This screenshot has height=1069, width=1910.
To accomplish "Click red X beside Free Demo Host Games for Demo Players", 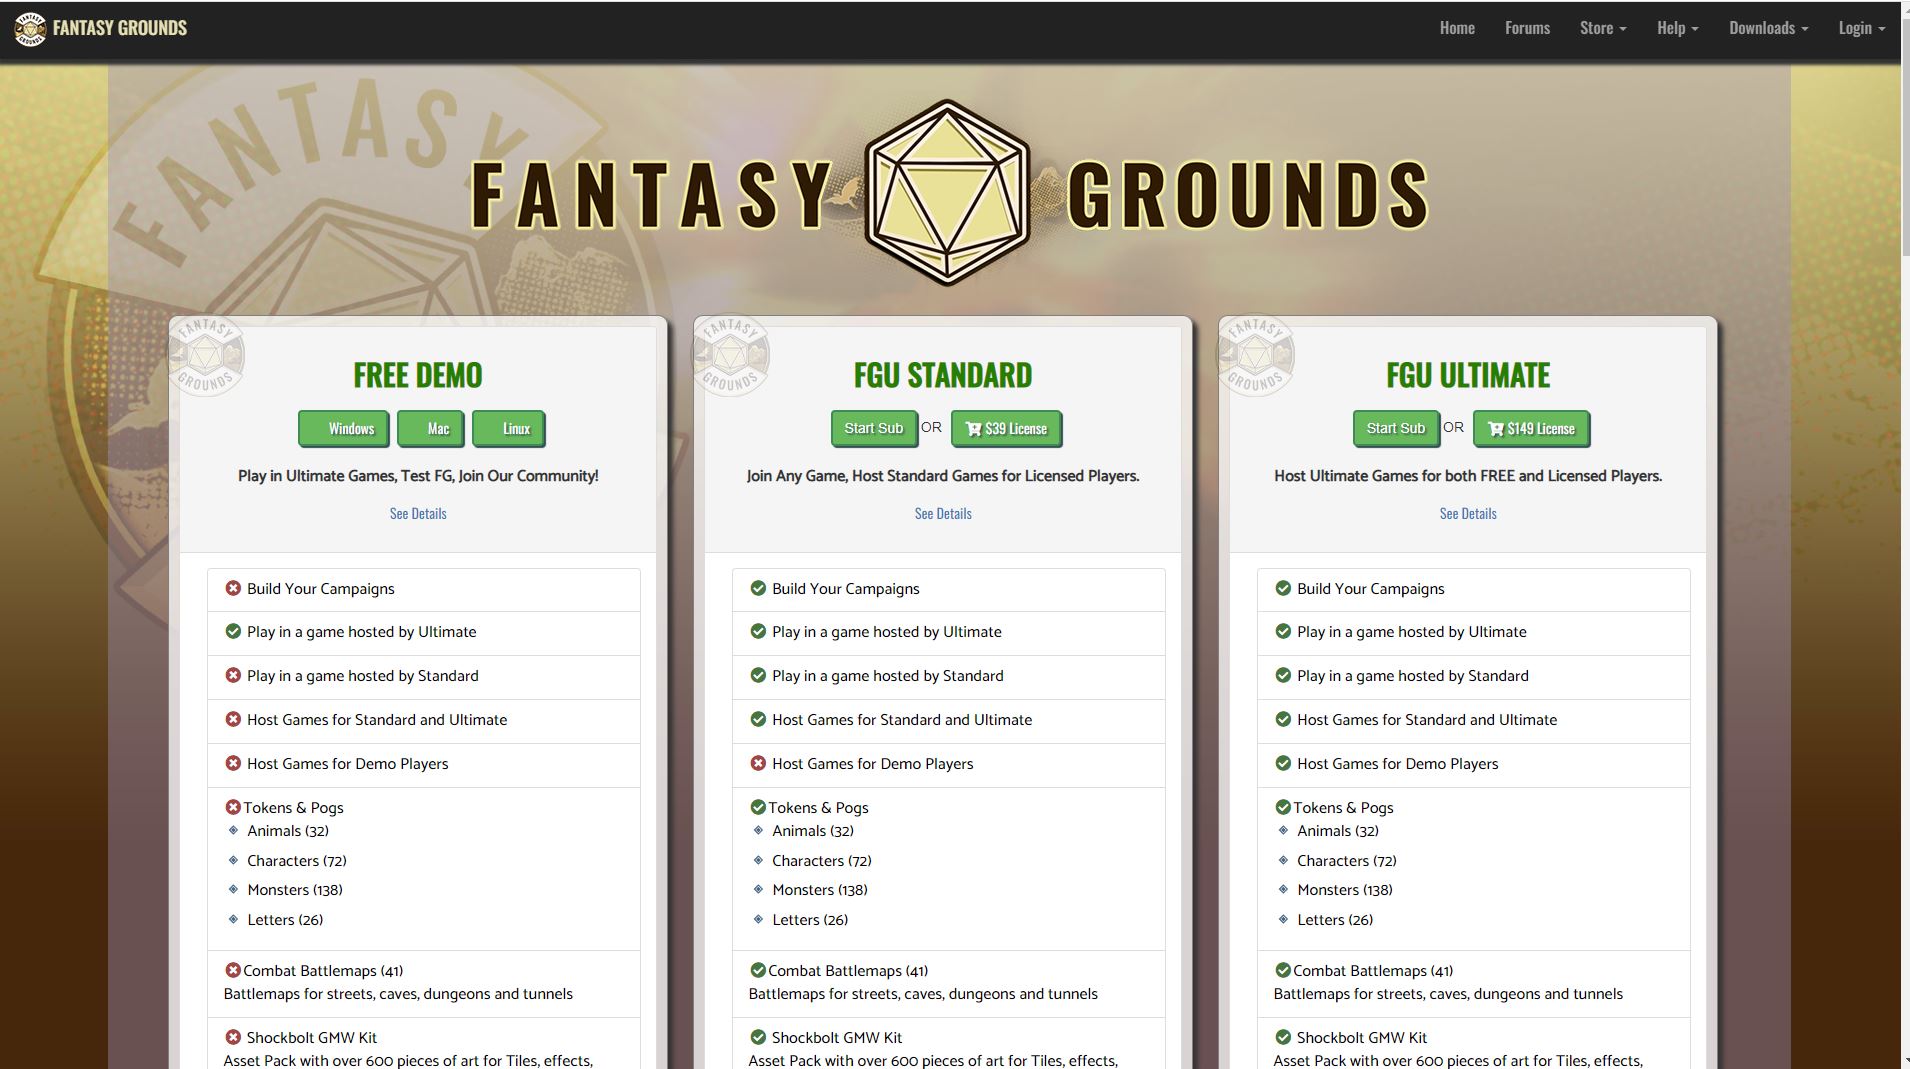I will tap(233, 763).
